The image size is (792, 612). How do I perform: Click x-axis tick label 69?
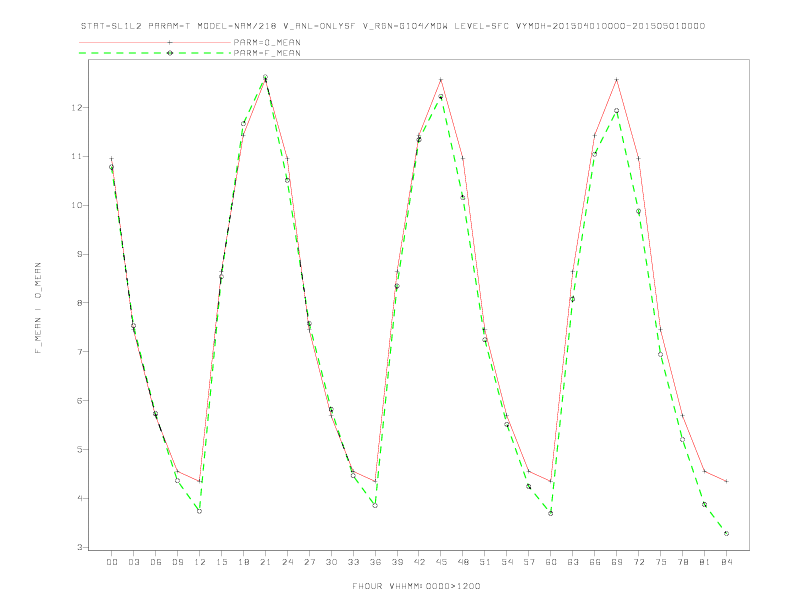pyautogui.click(x=617, y=562)
